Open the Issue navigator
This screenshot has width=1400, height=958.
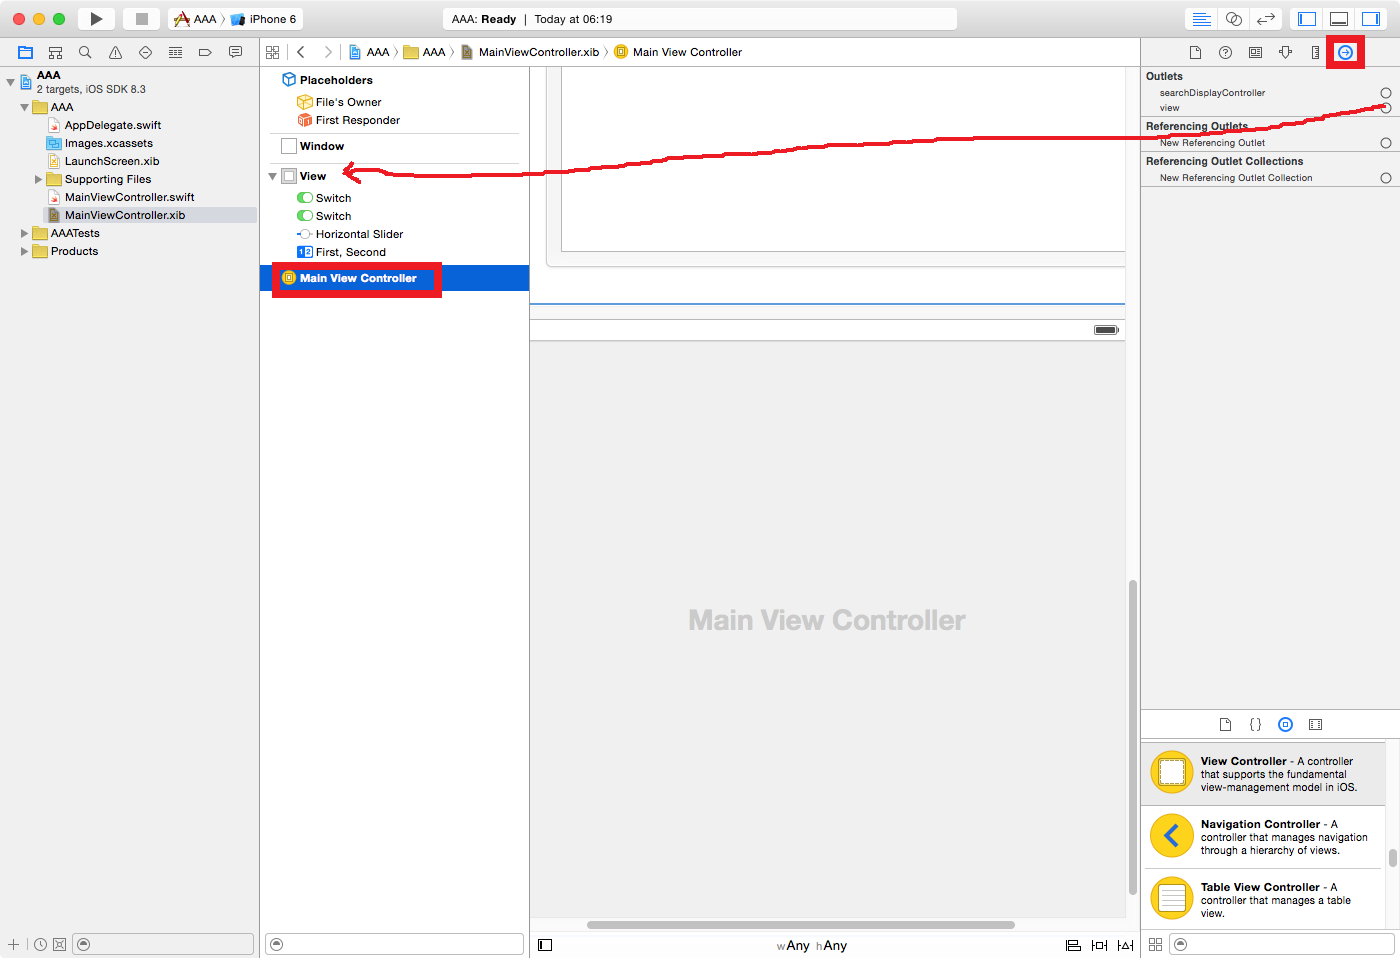(116, 52)
